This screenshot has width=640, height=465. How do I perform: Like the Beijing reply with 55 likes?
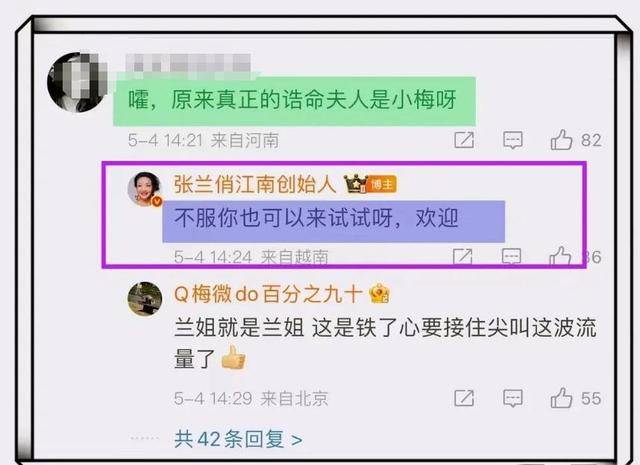[562, 398]
